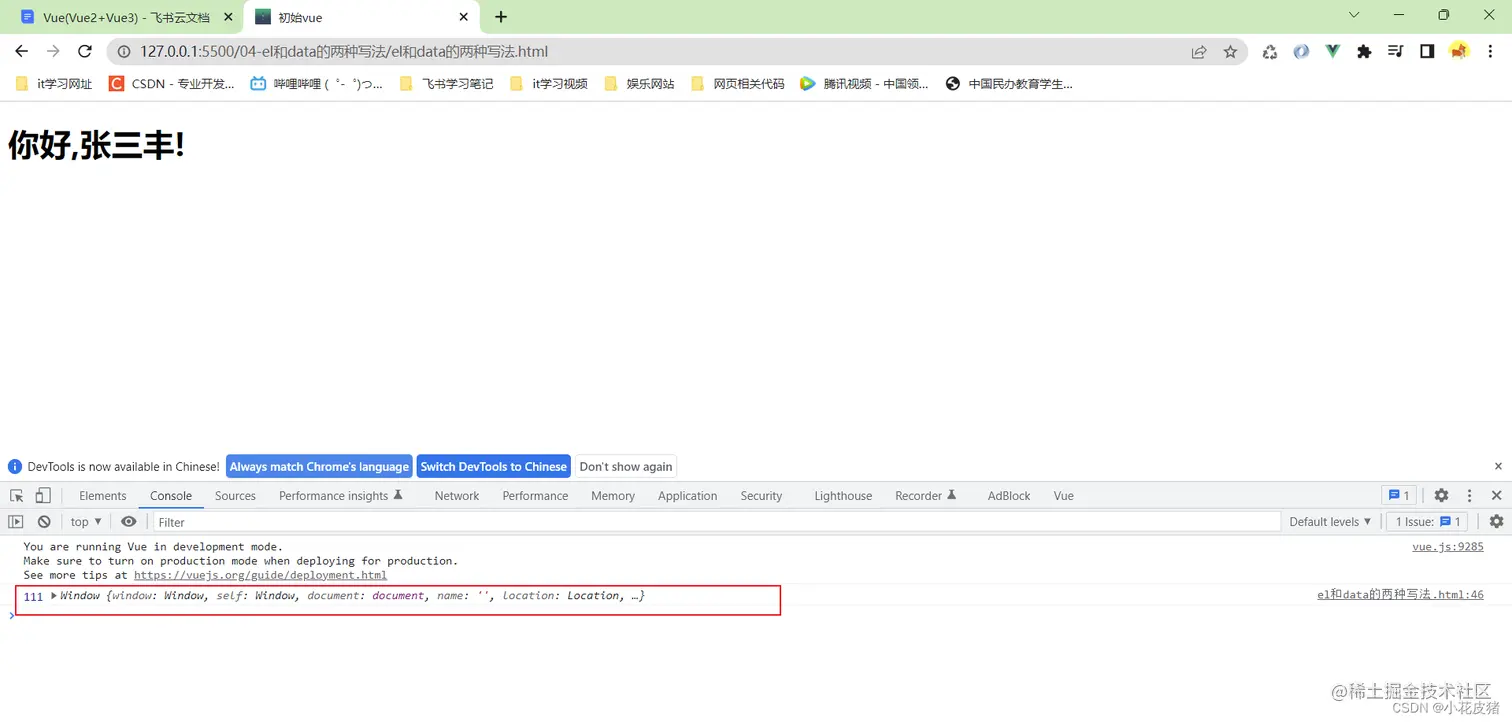The height and width of the screenshot is (722, 1512).
Task: Open the 中国民办教育学生 bookmark
Action: [x=1009, y=84]
